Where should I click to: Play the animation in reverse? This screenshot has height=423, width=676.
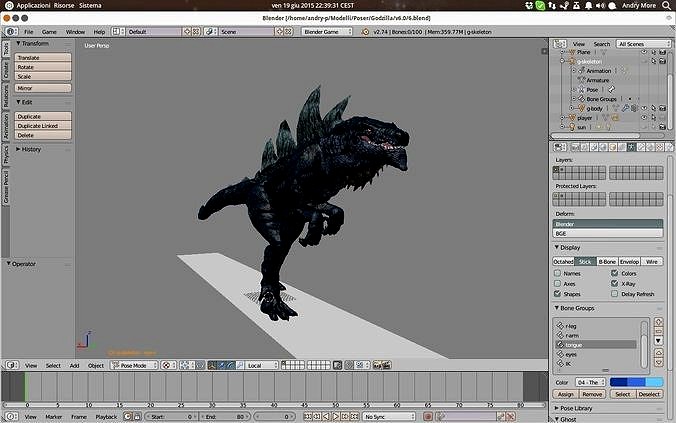pos(326,417)
